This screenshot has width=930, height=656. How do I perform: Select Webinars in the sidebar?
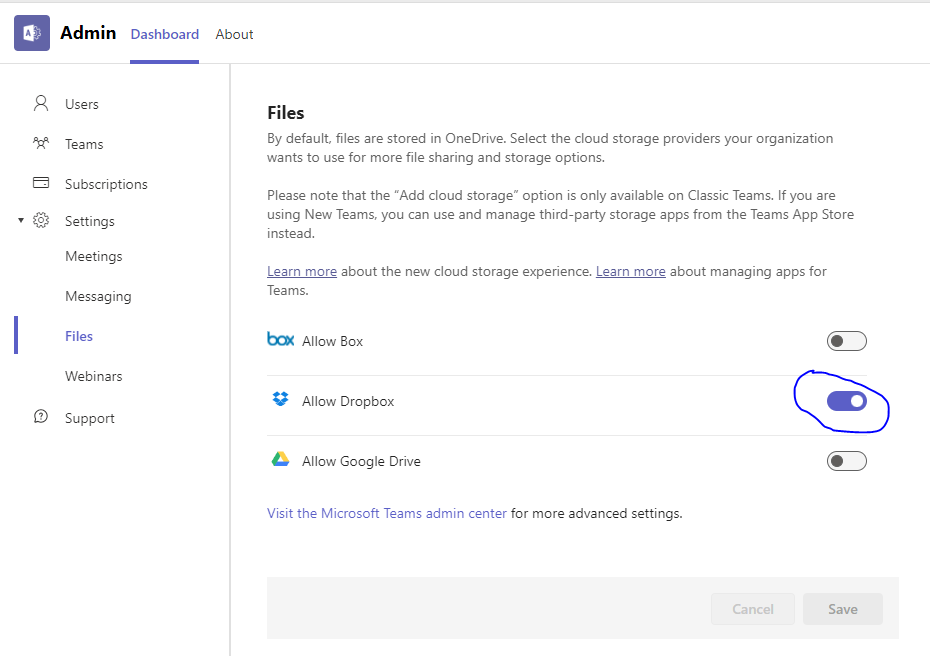93,375
